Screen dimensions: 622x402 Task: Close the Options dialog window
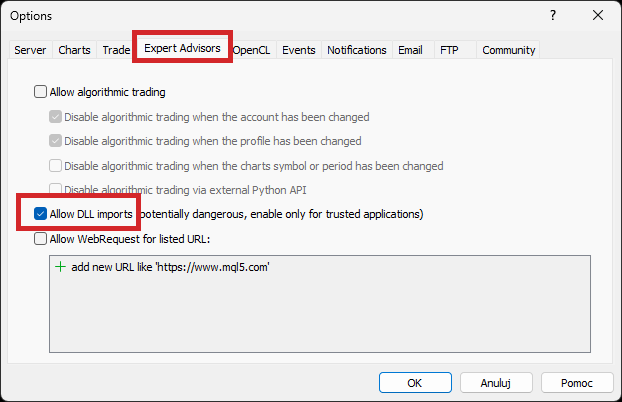(x=598, y=15)
